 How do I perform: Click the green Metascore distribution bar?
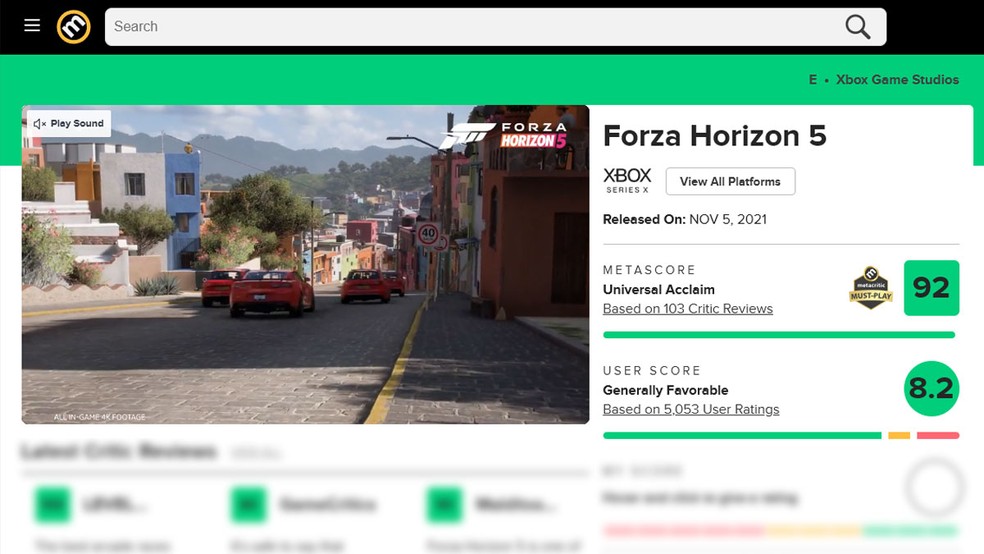(x=779, y=335)
